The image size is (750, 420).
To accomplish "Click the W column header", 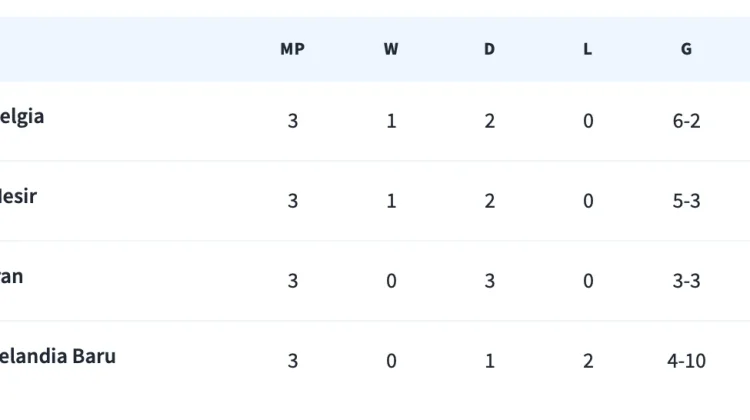I will tap(391, 49).
